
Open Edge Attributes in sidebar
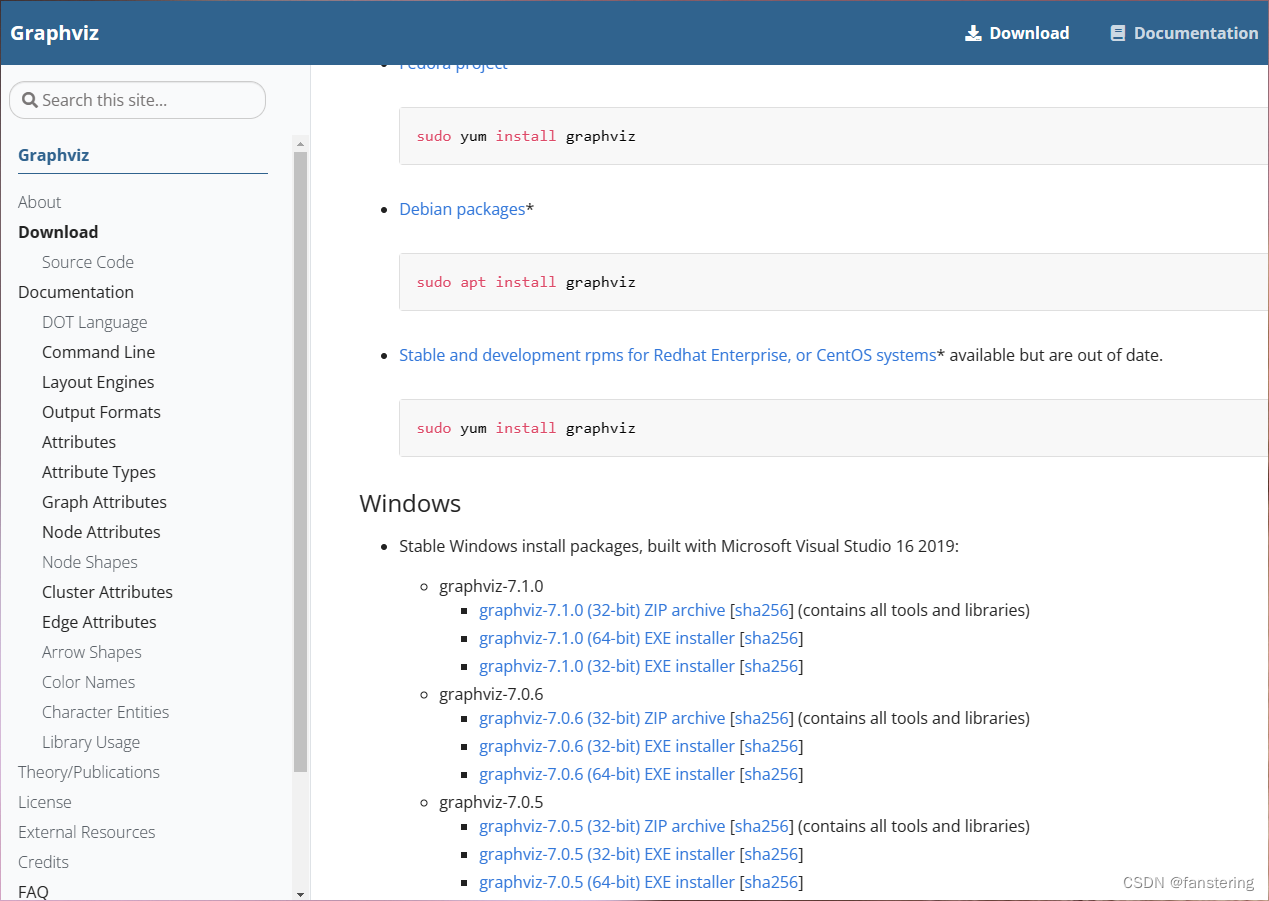click(x=99, y=622)
